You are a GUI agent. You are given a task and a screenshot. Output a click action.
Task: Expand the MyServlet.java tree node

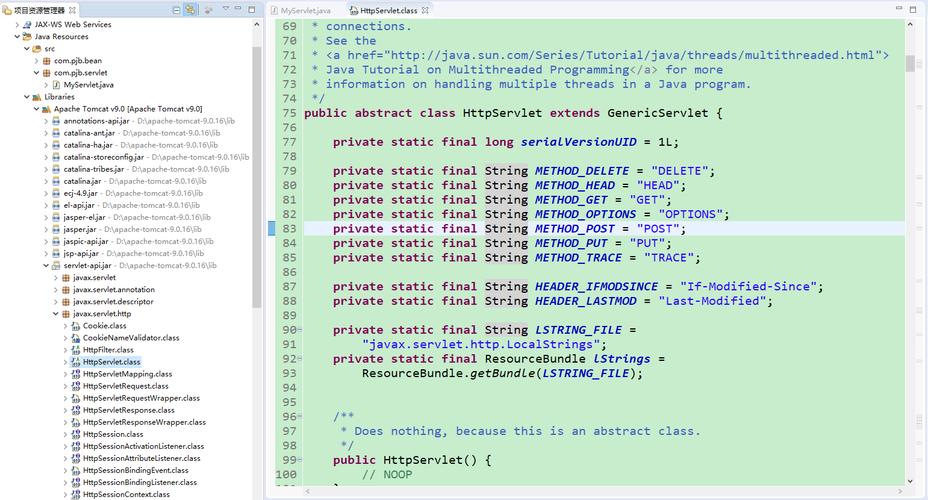(x=46, y=85)
